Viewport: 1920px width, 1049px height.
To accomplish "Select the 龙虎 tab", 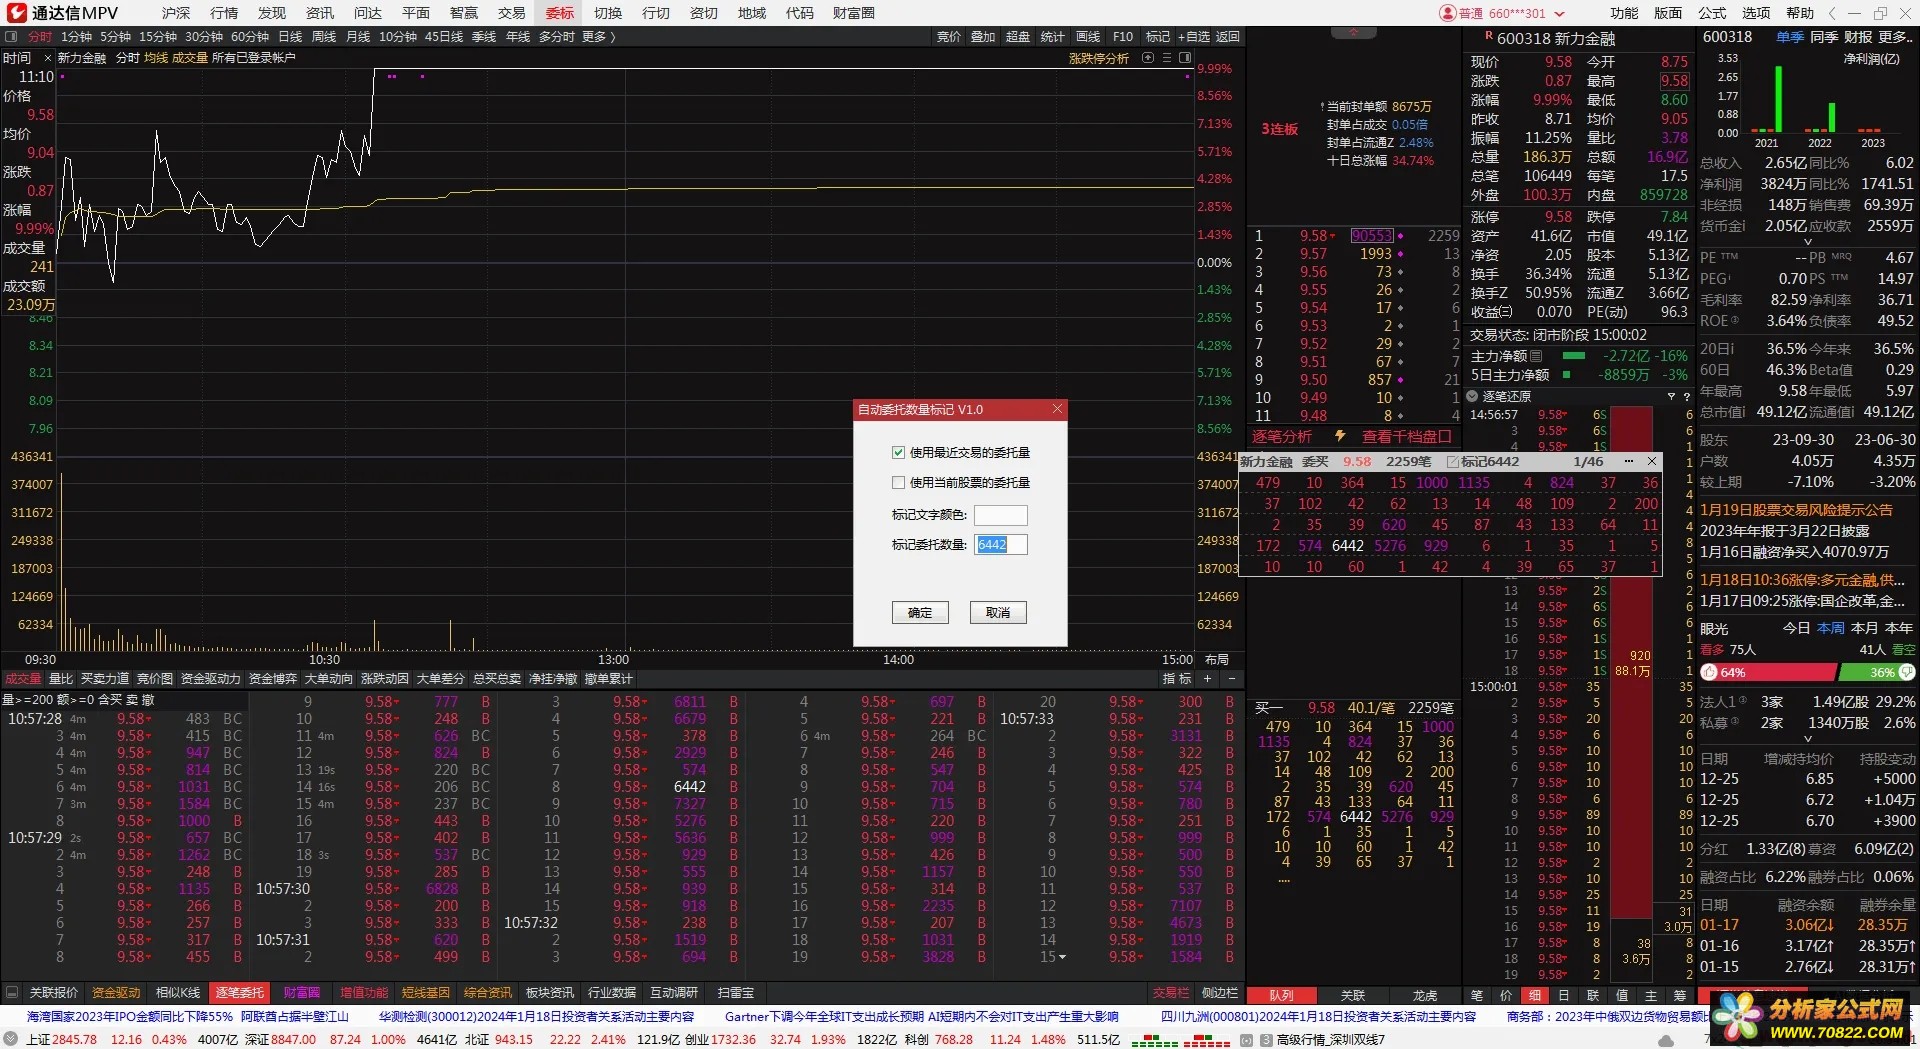I will (x=1425, y=996).
